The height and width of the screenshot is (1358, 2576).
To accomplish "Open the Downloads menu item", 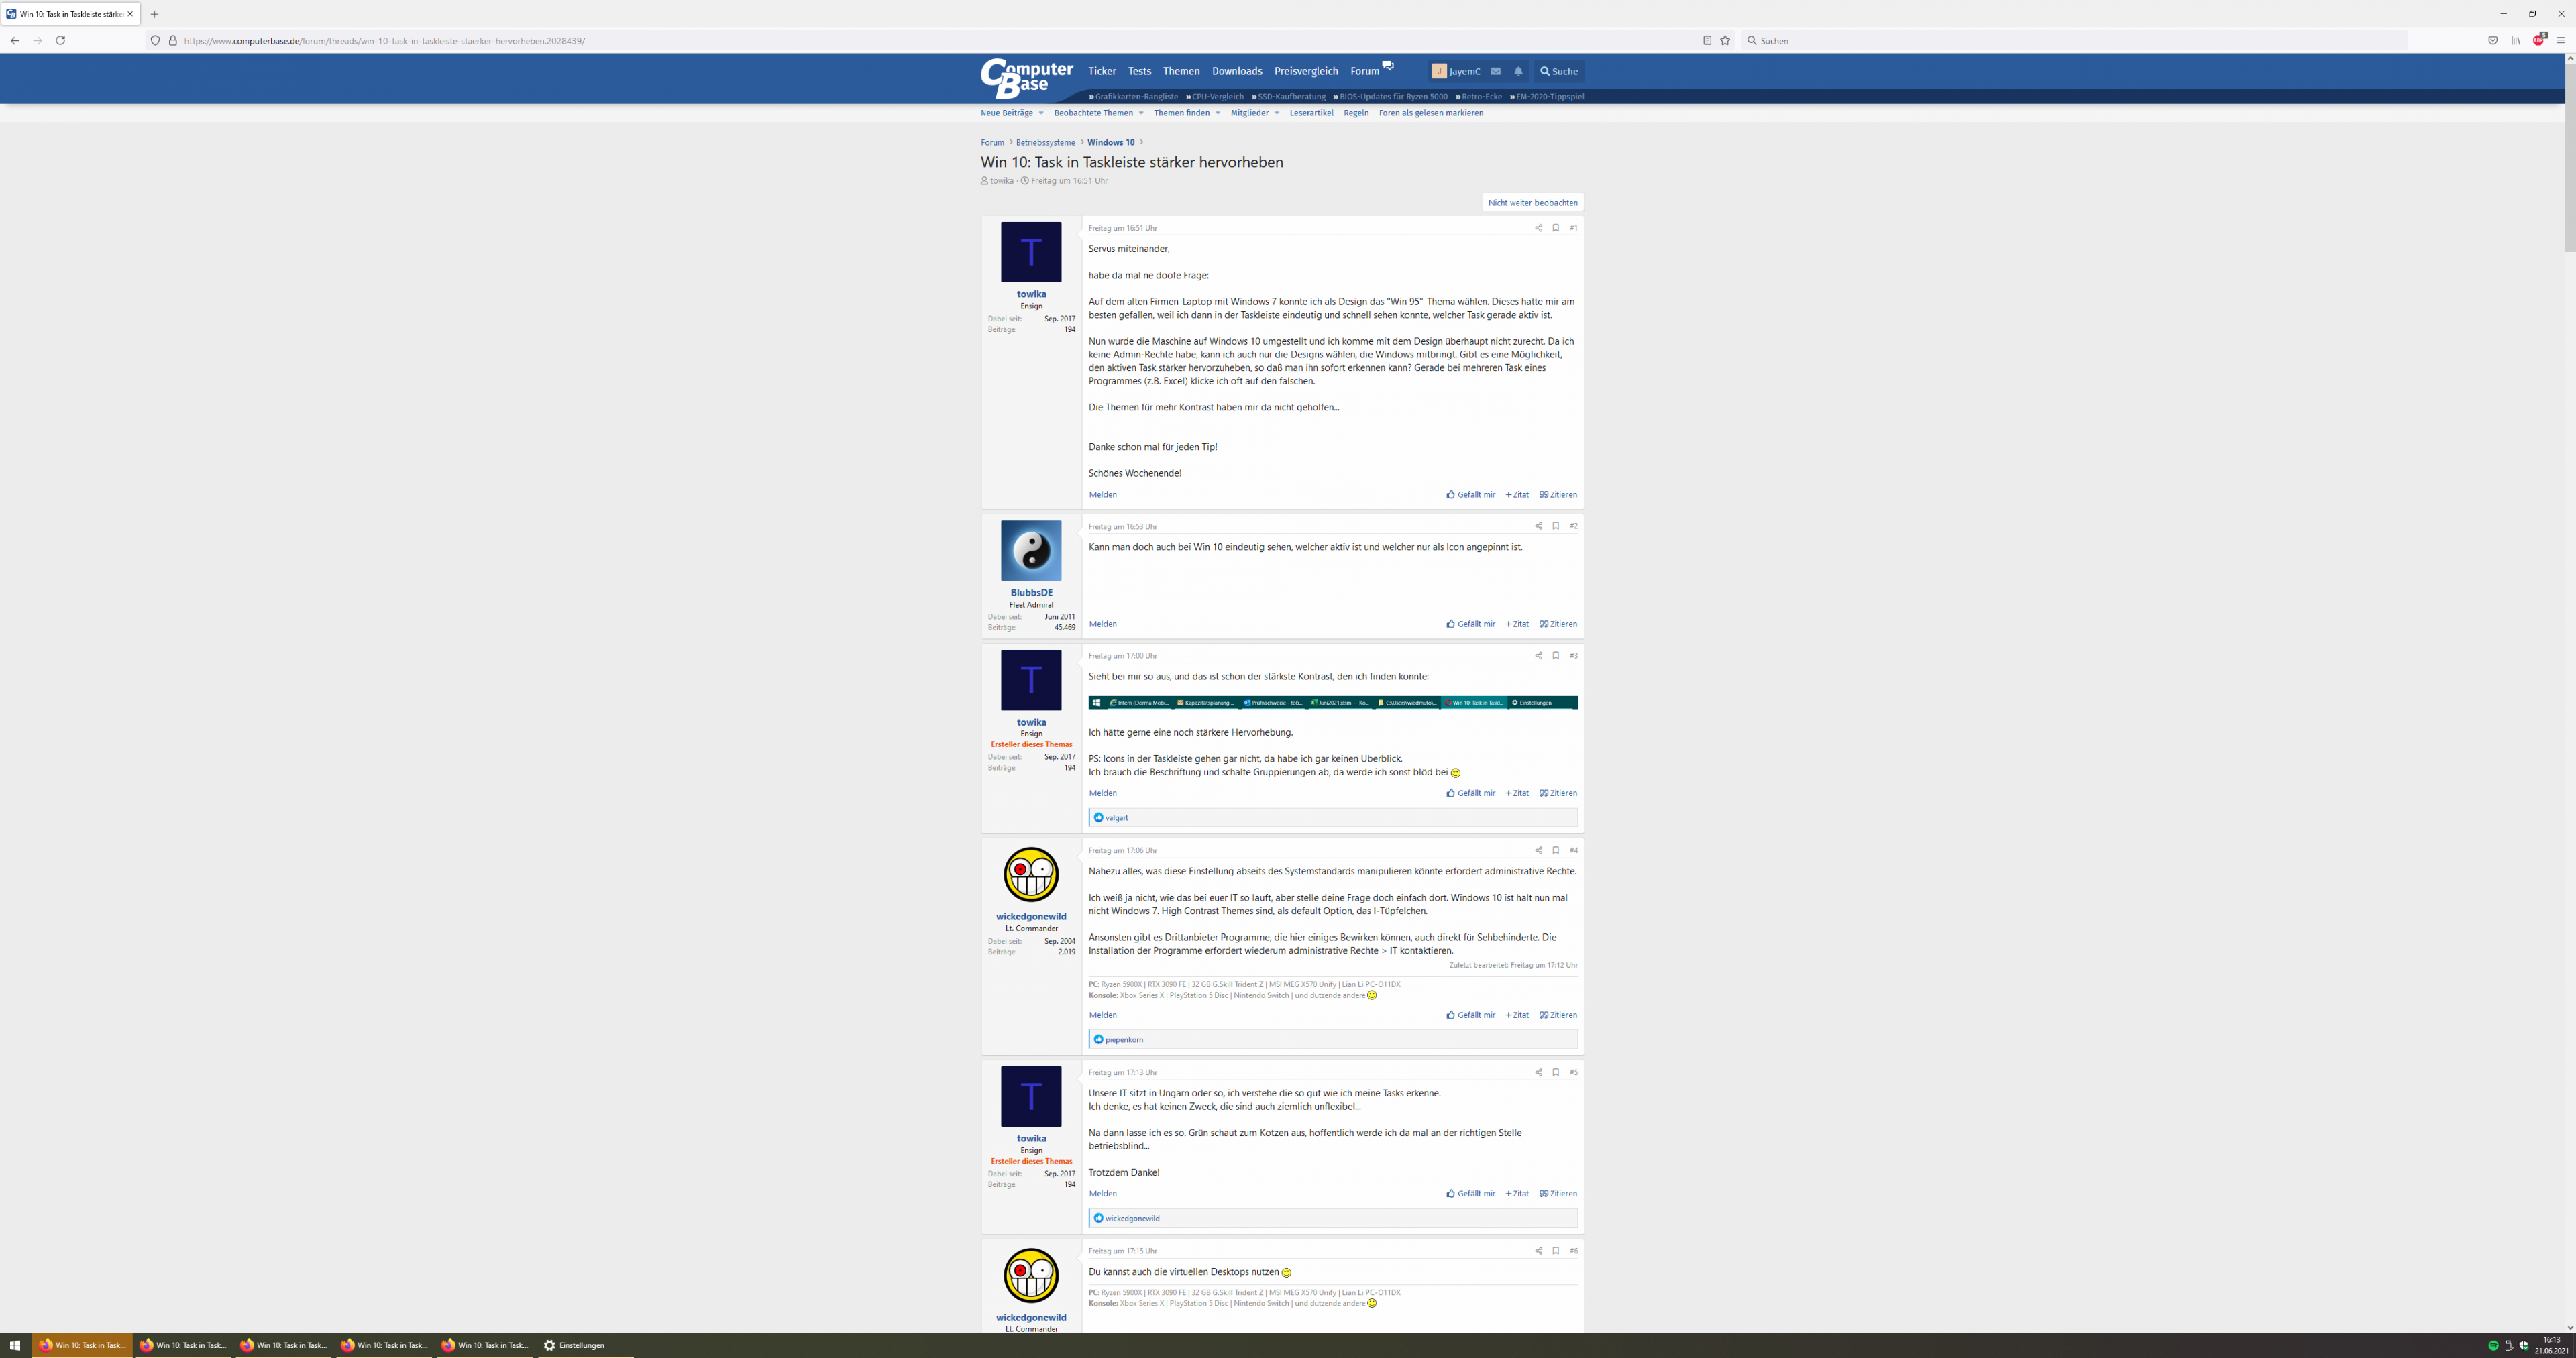I will [x=1237, y=71].
